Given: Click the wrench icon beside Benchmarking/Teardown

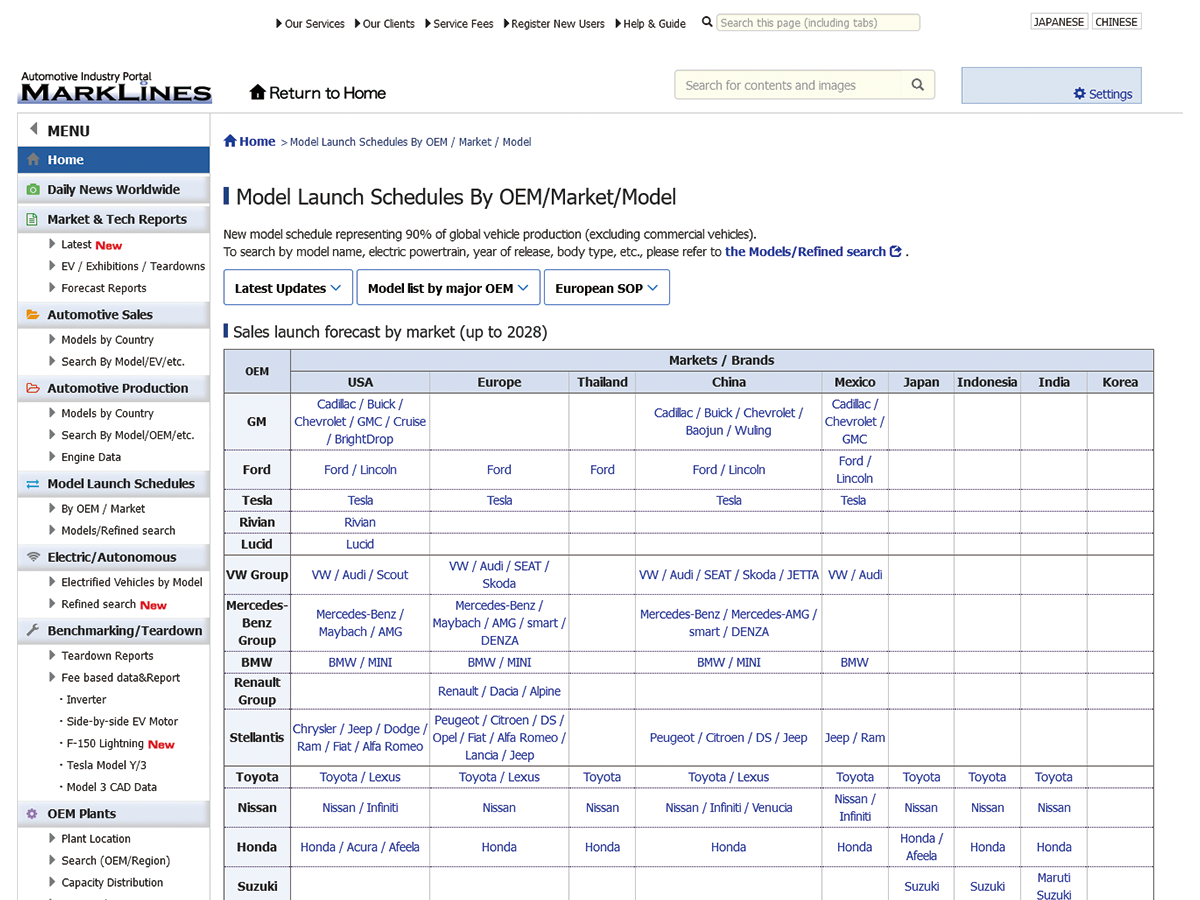Looking at the screenshot, I should coord(33,631).
